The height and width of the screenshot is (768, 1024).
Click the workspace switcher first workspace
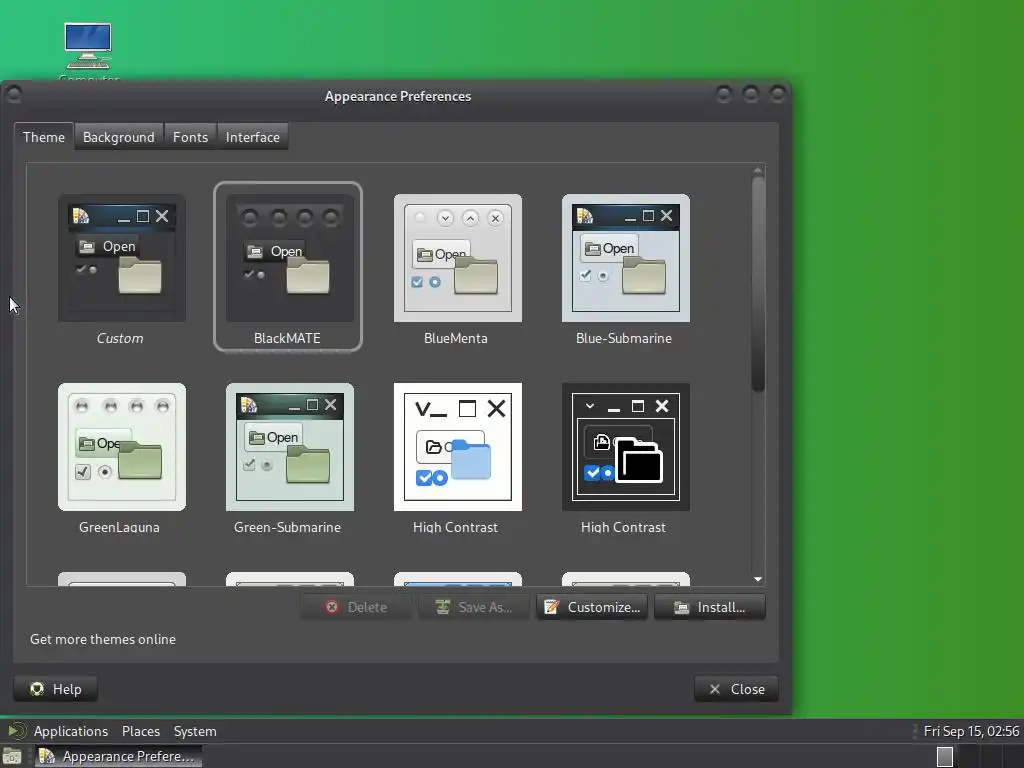[x=945, y=756]
